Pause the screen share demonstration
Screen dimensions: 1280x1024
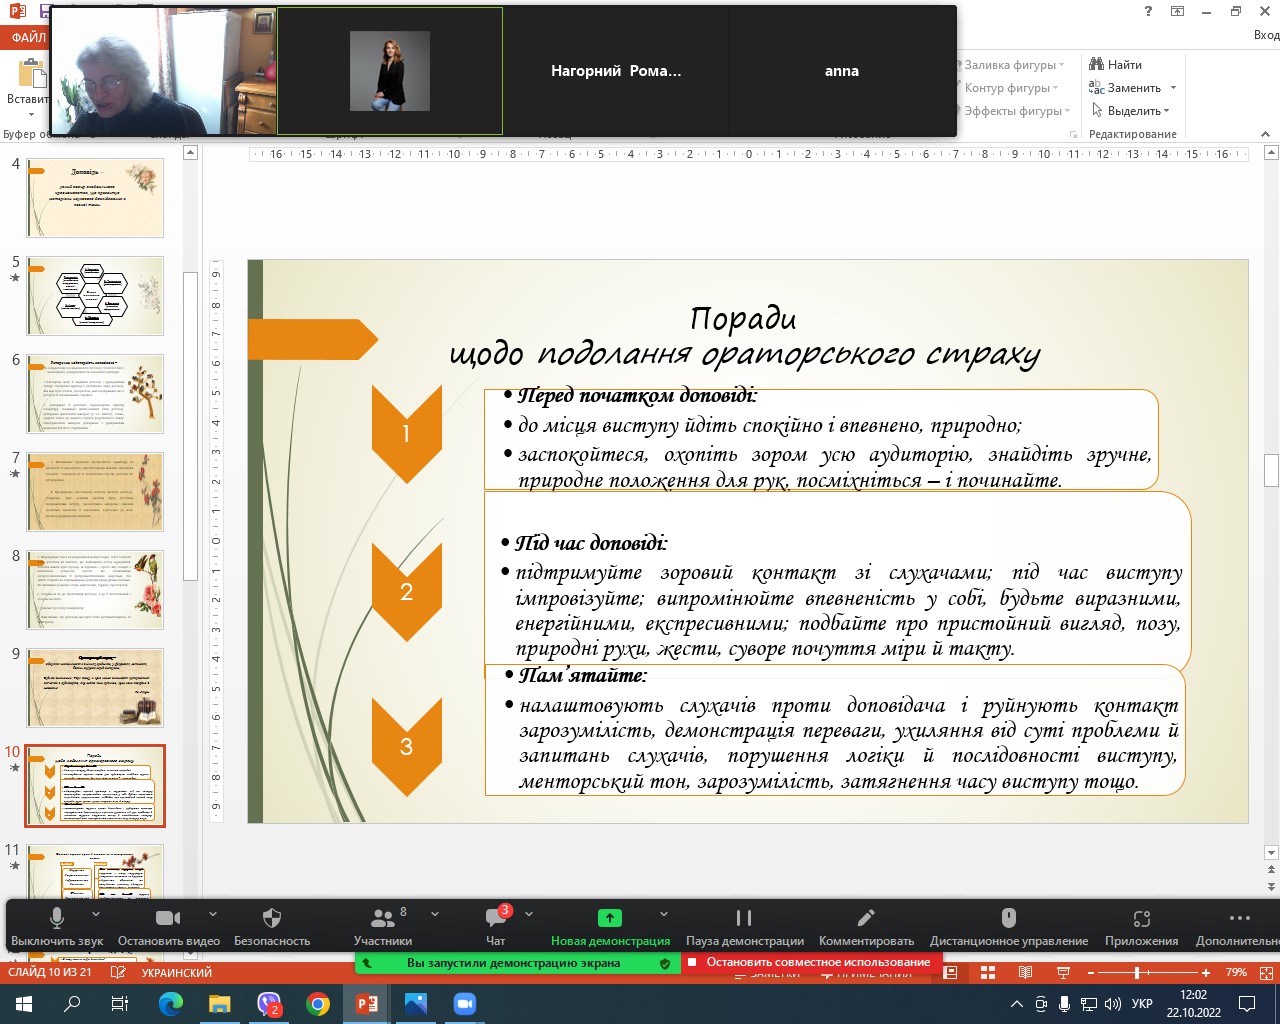744,918
